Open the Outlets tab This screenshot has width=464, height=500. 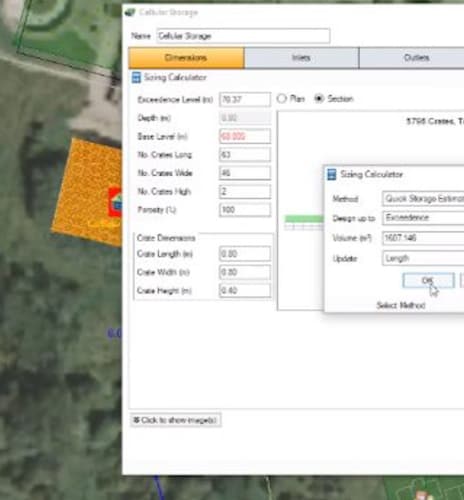click(412, 58)
